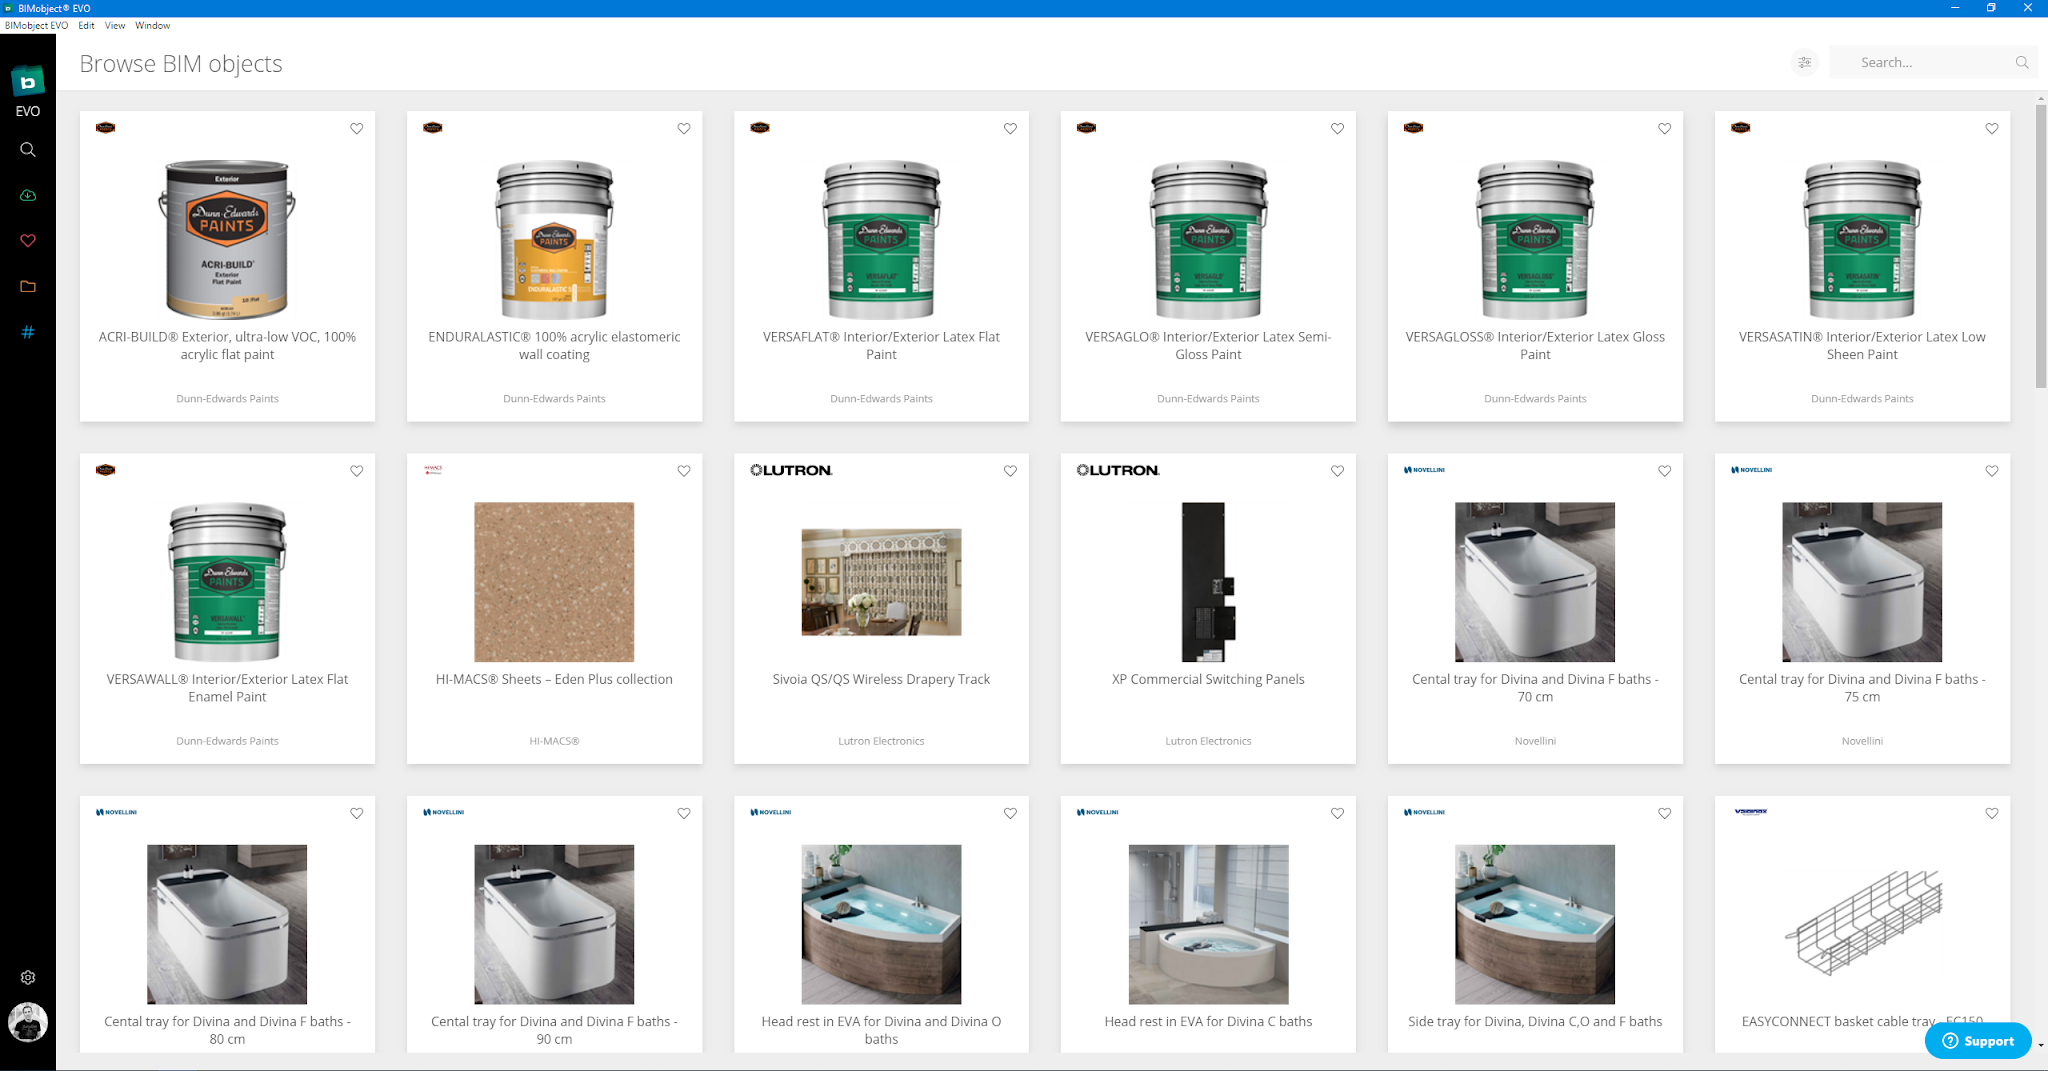The image size is (2048, 1071).
Task: Open the wire basket cable tray thumbnail
Action: tap(1862, 923)
